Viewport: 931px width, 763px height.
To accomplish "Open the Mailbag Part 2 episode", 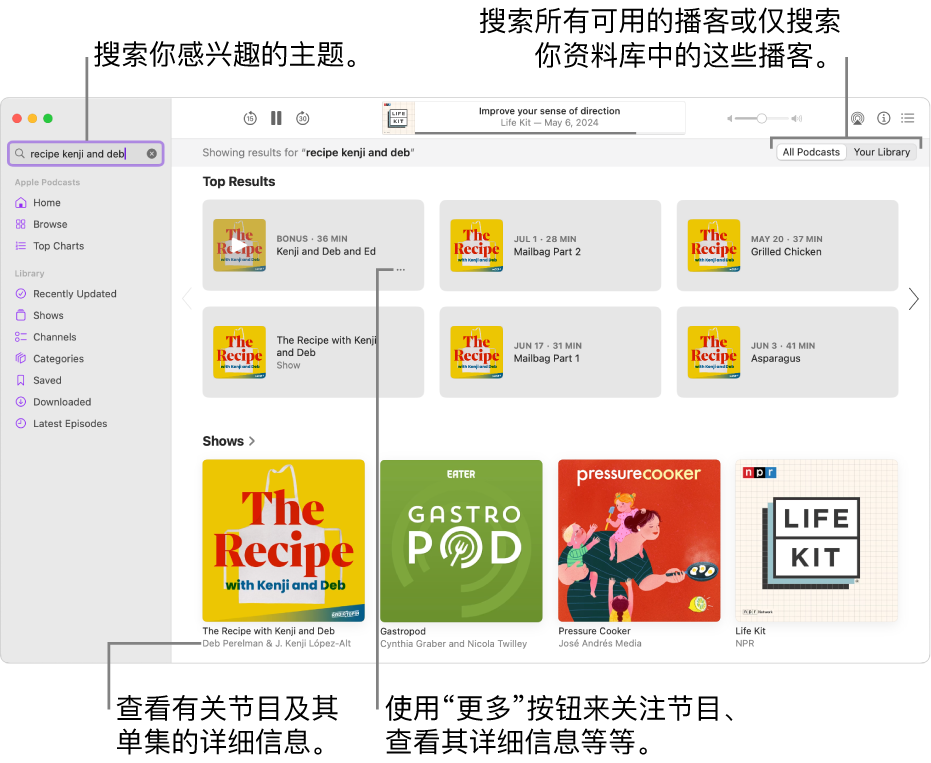I will (550, 245).
